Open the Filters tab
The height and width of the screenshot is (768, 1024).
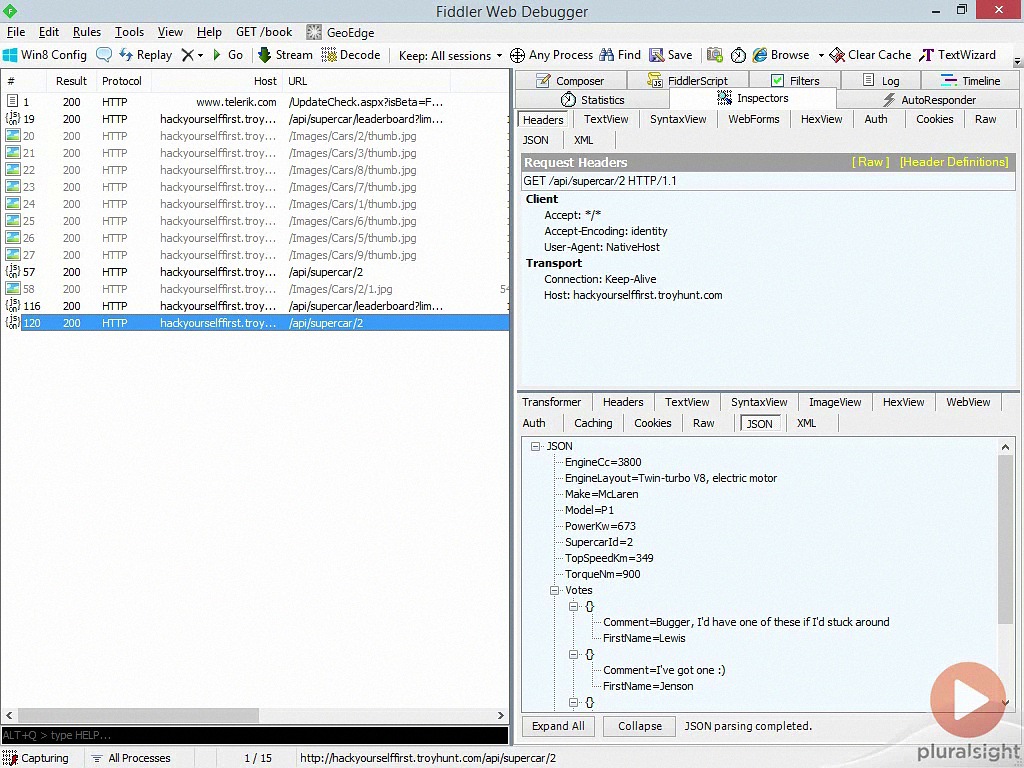(x=795, y=80)
